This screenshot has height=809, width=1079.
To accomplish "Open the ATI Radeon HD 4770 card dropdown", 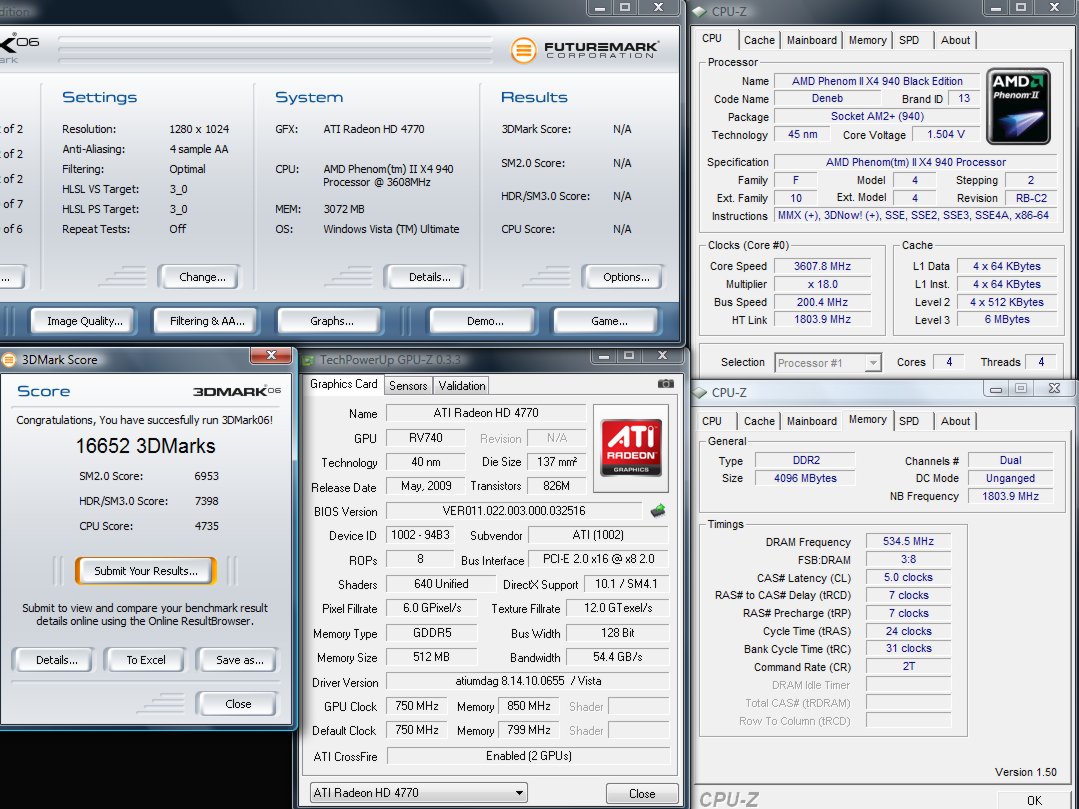I will click(x=418, y=792).
